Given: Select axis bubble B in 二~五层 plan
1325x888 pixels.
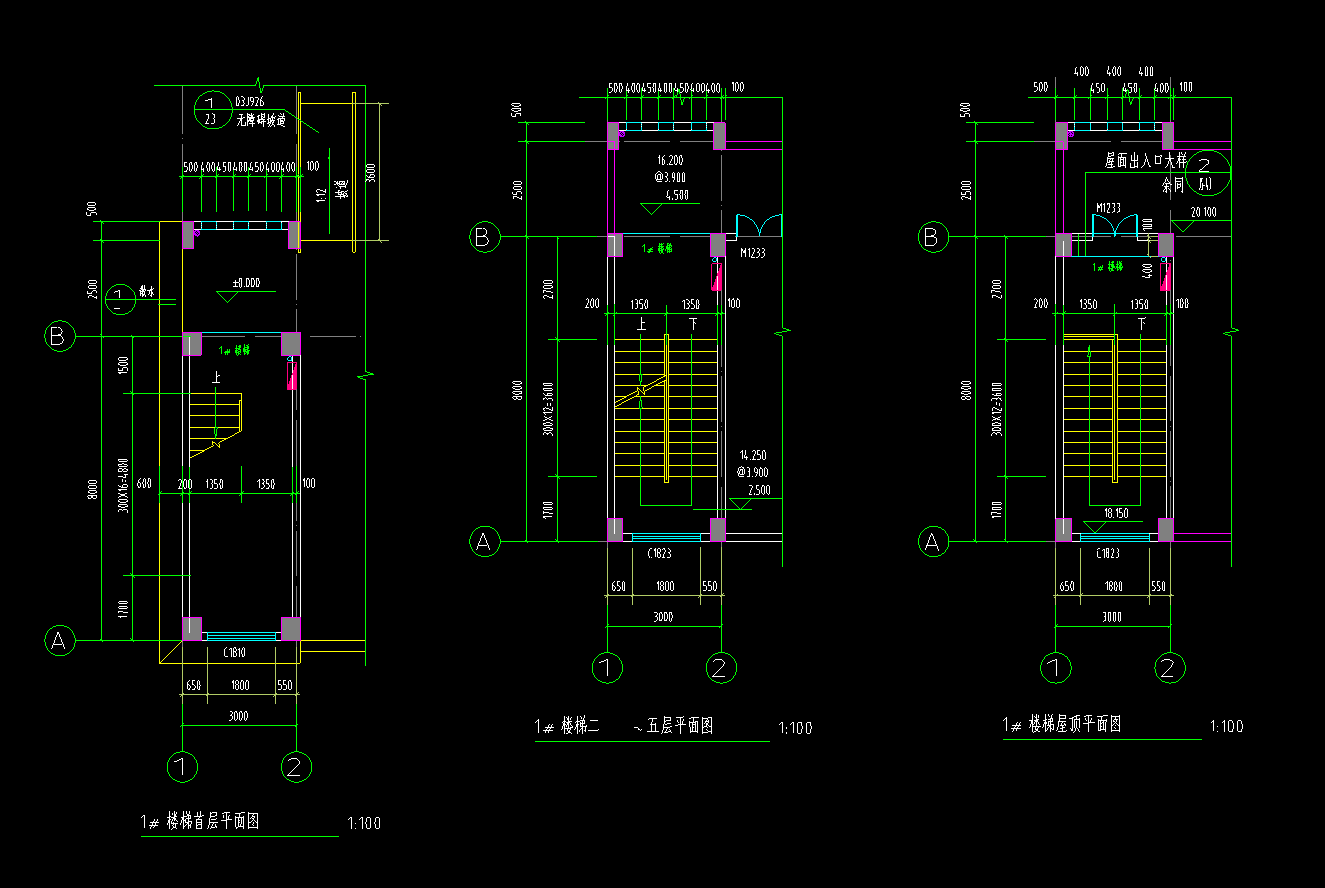Looking at the screenshot, I should [x=484, y=237].
